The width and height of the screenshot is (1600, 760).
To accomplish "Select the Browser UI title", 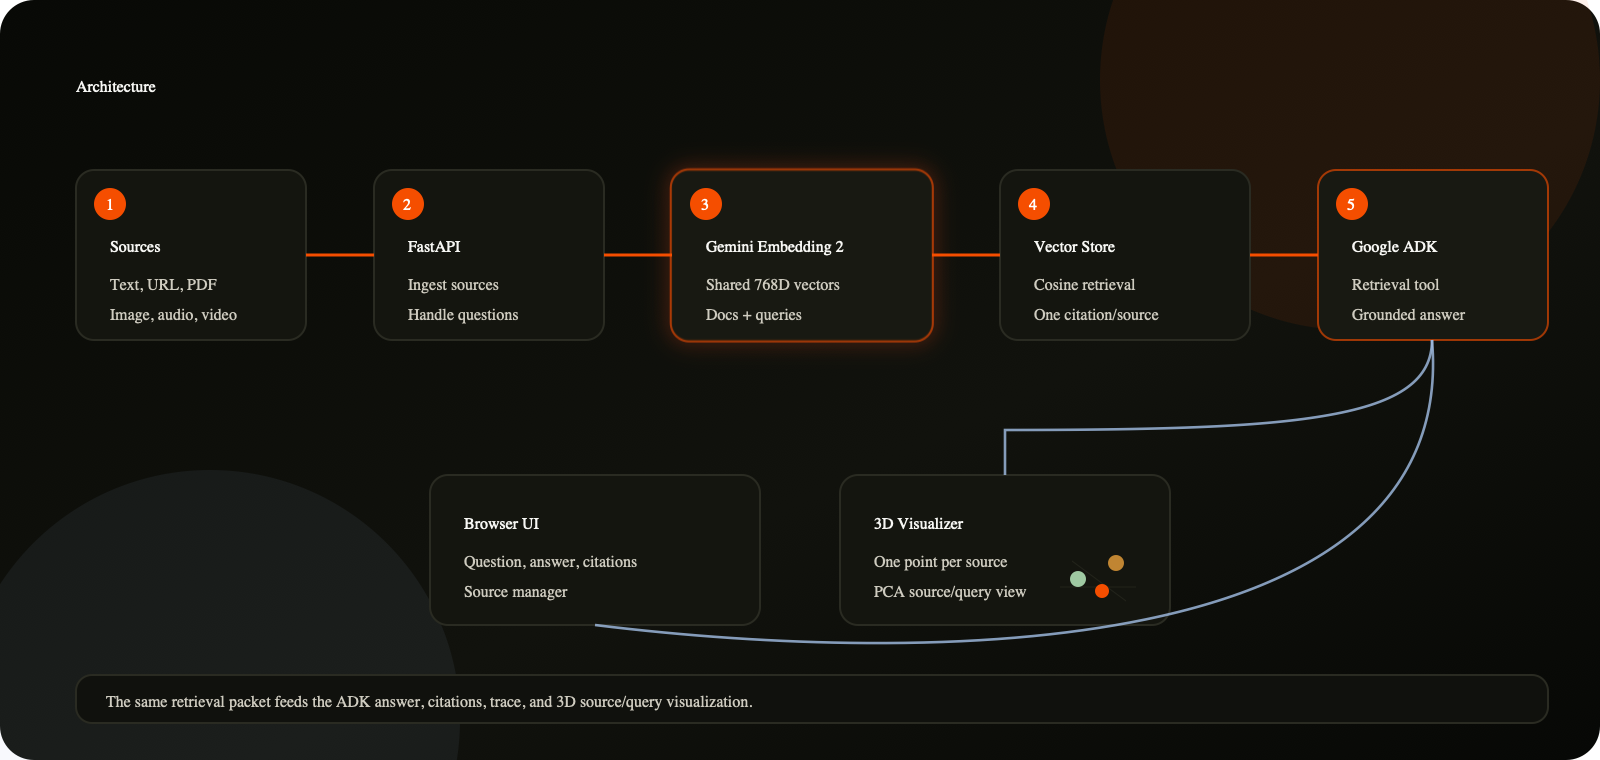I will [501, 524].
